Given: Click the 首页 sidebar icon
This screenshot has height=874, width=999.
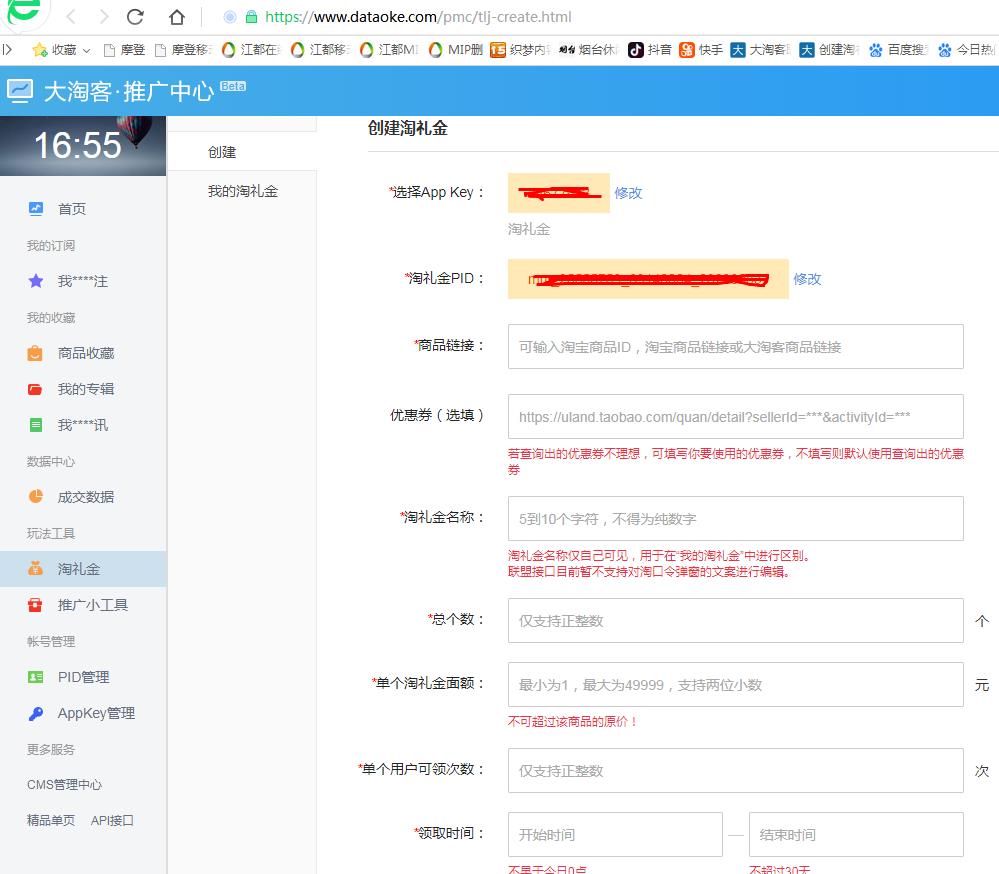Looking at the screenshot, I should 36,209.
